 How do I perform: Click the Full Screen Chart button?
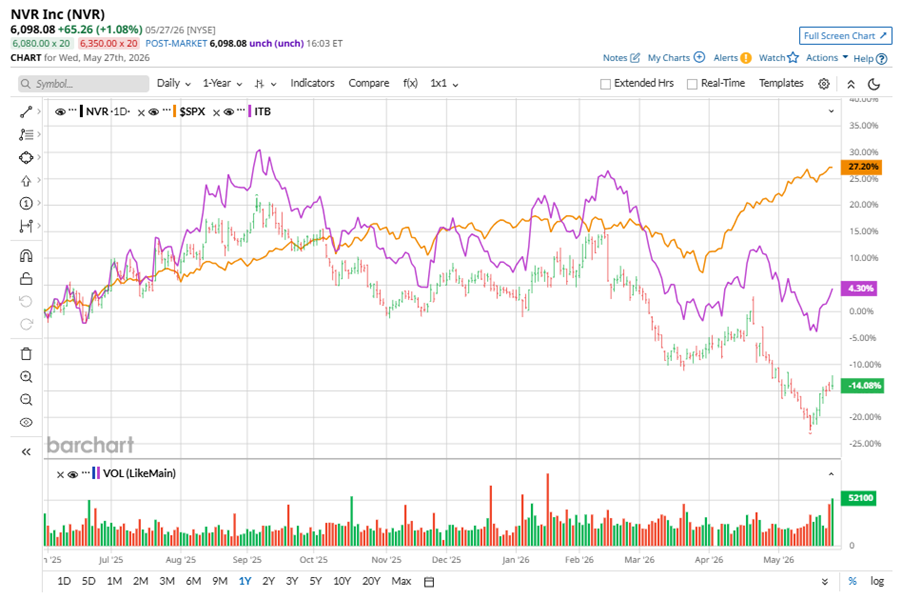pyautogui.click(x=845, y=36)
